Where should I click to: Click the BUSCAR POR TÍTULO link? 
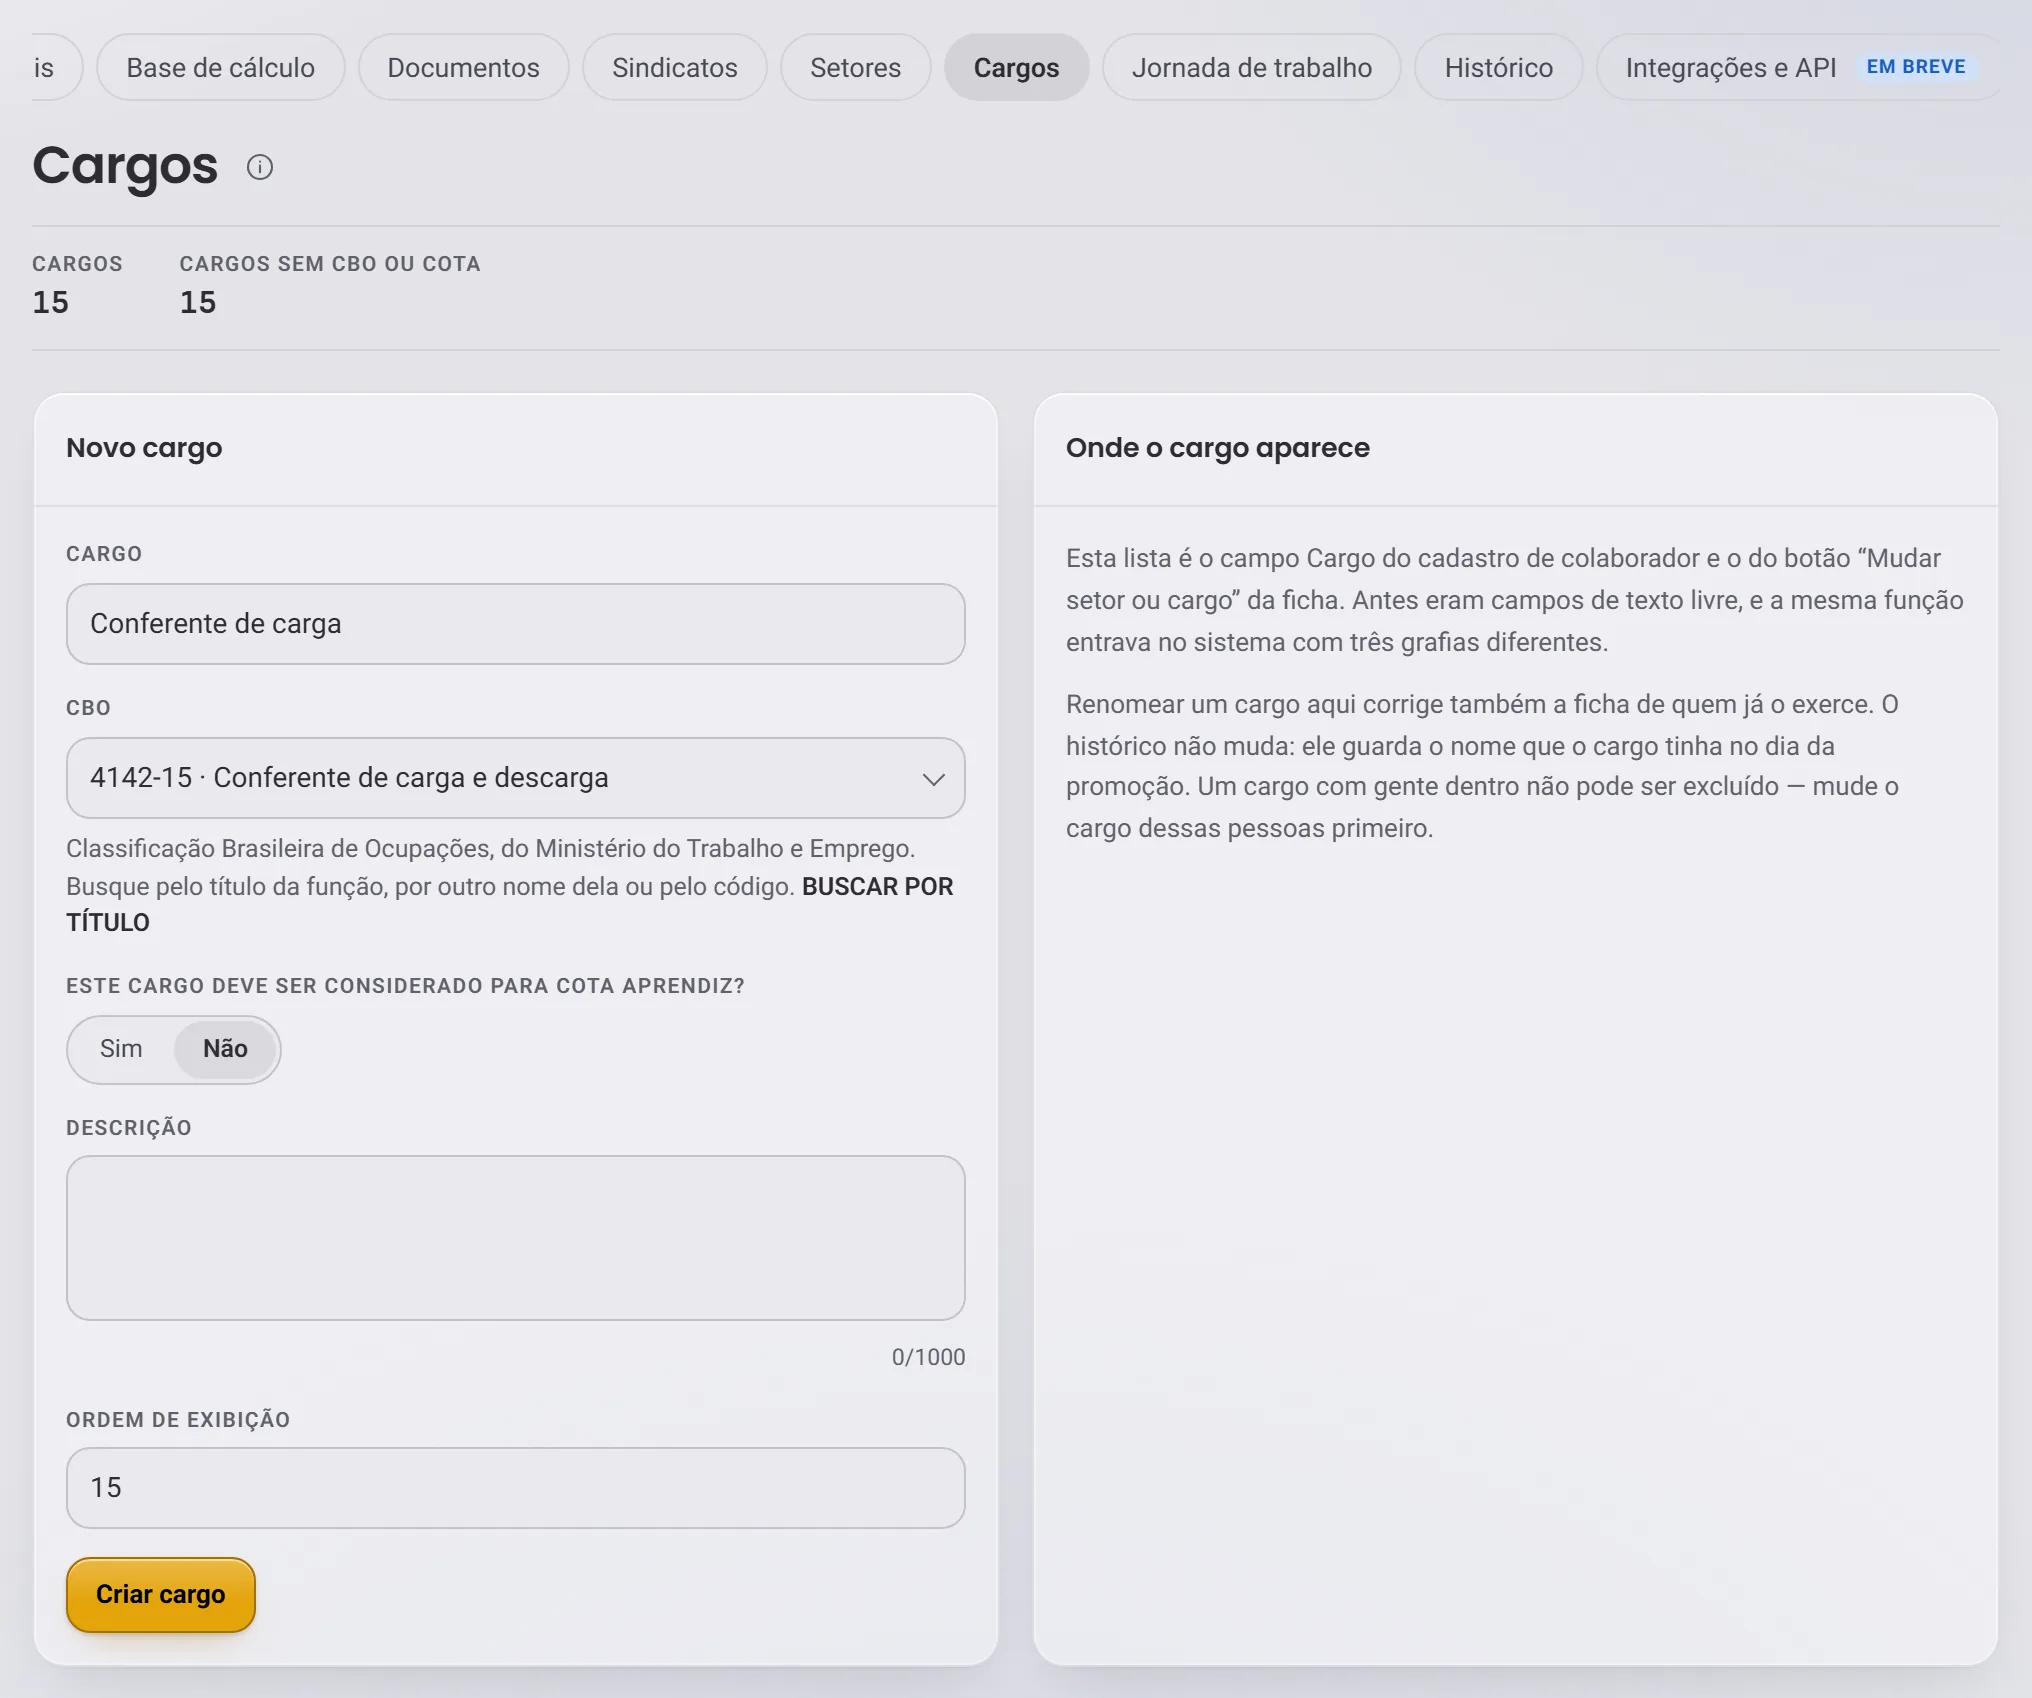pyautogui.click(x=510, y=904)
